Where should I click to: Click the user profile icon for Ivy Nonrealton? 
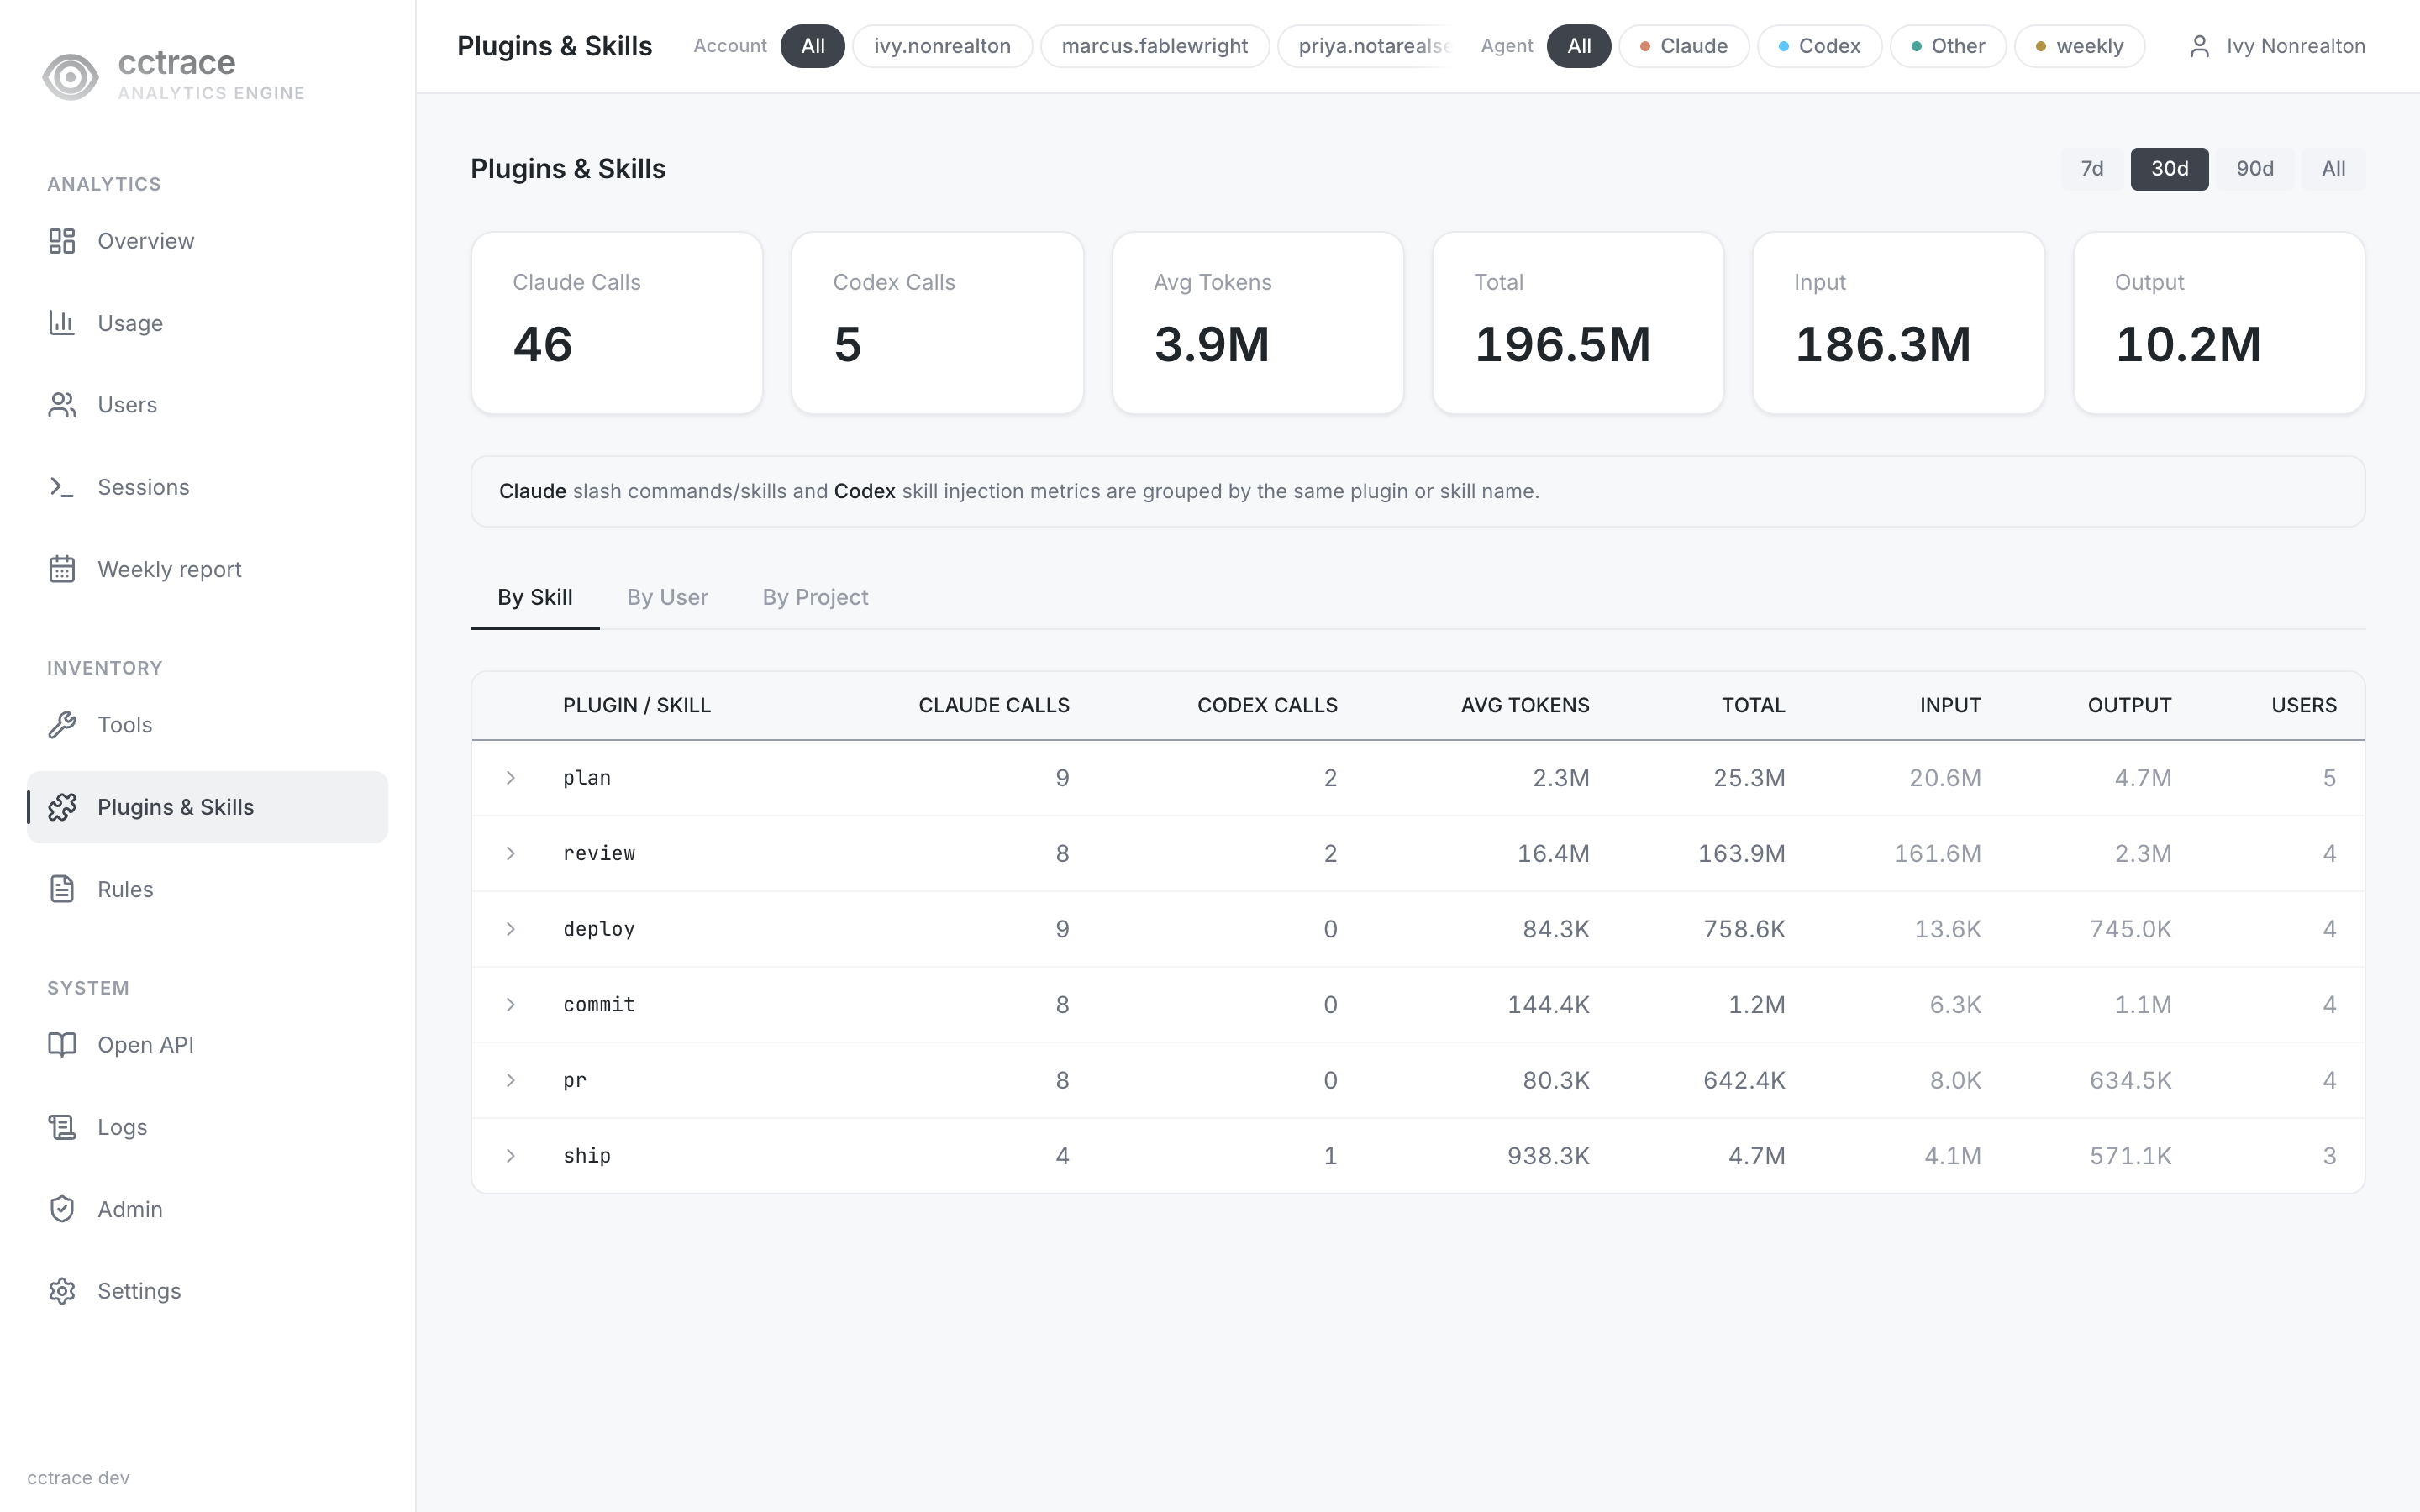[2199, 46]
